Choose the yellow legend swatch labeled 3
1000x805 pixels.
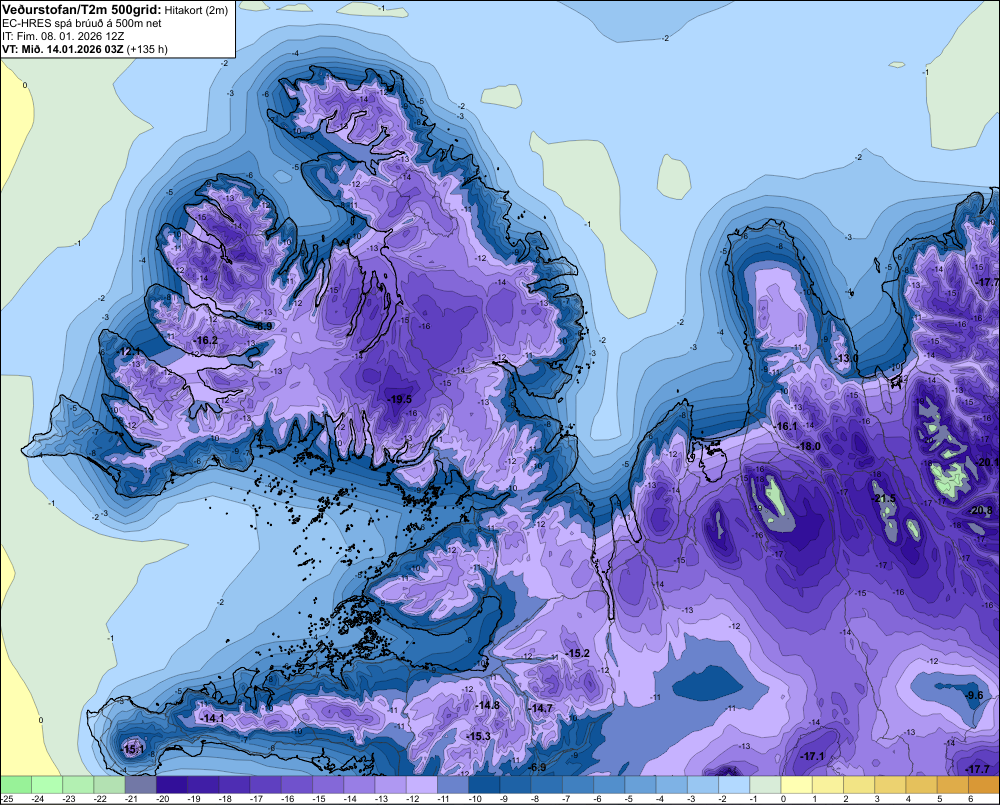coord(891,785)
